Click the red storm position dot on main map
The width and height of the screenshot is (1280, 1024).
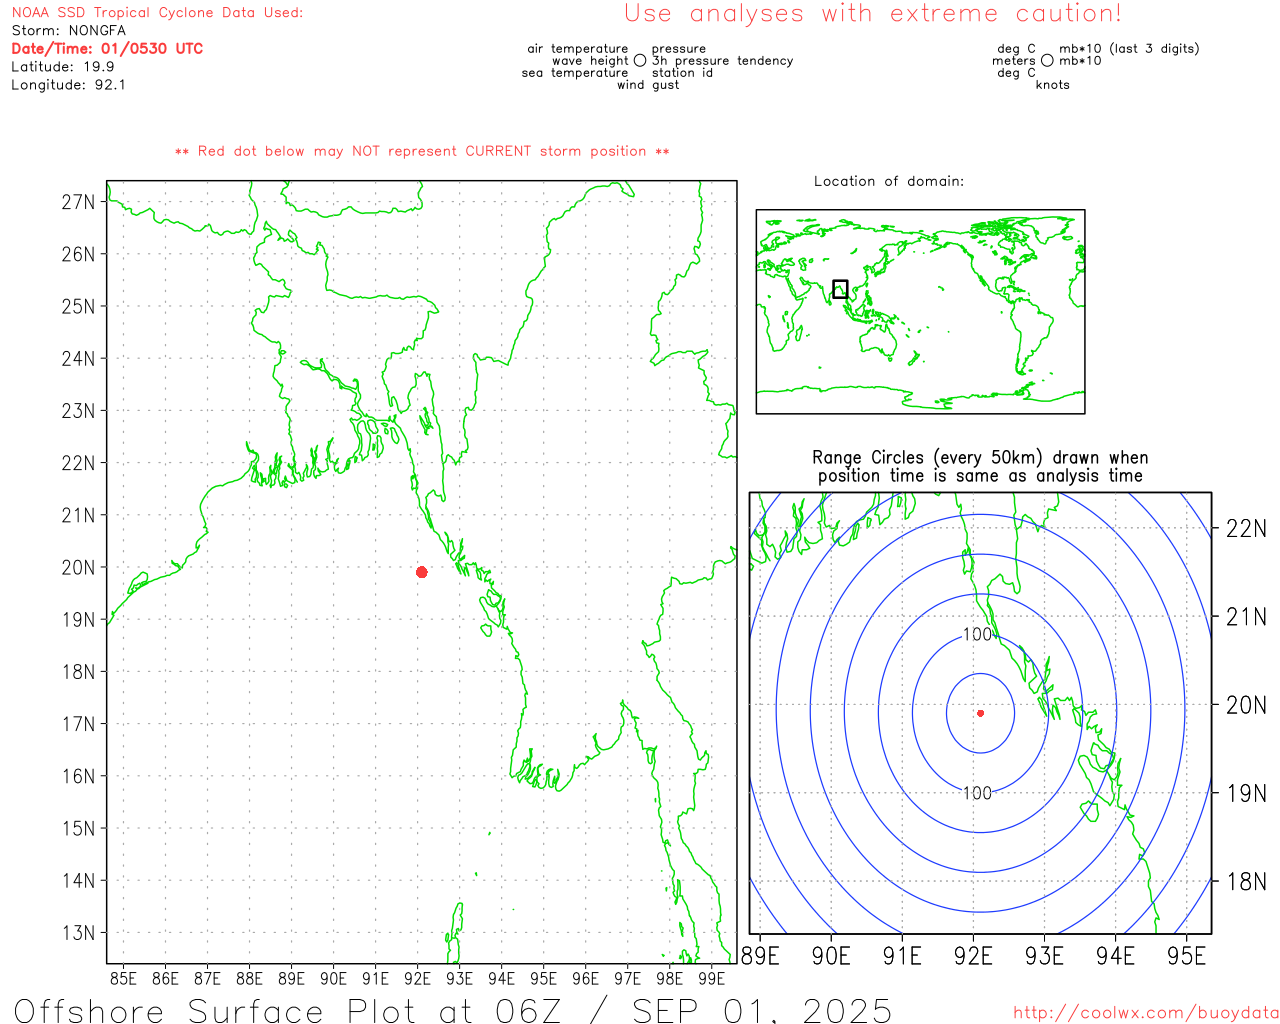tap(422, 572)
